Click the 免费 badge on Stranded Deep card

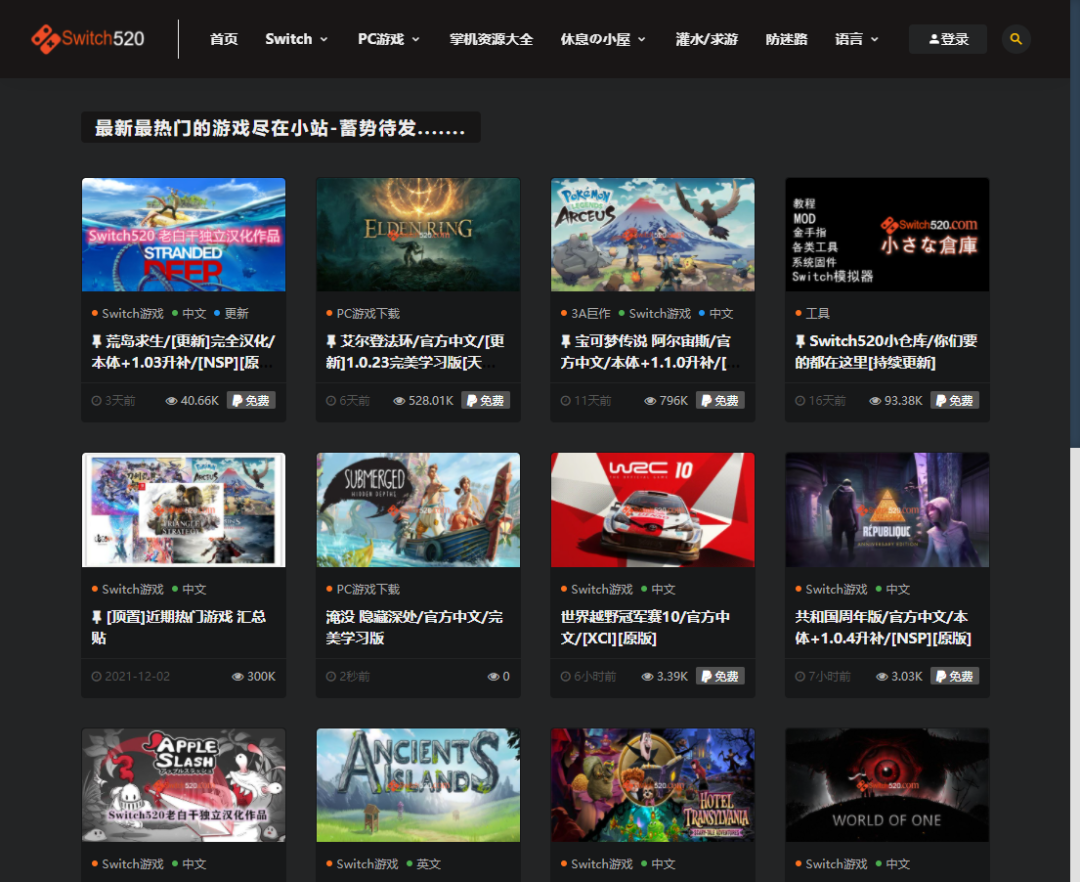251,400
